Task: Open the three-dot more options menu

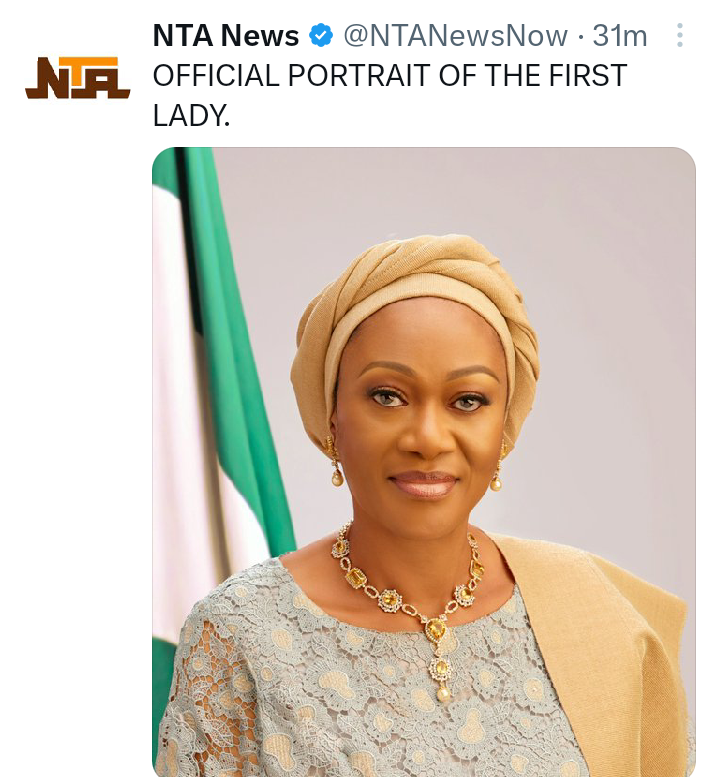Action: coord(680,37)
